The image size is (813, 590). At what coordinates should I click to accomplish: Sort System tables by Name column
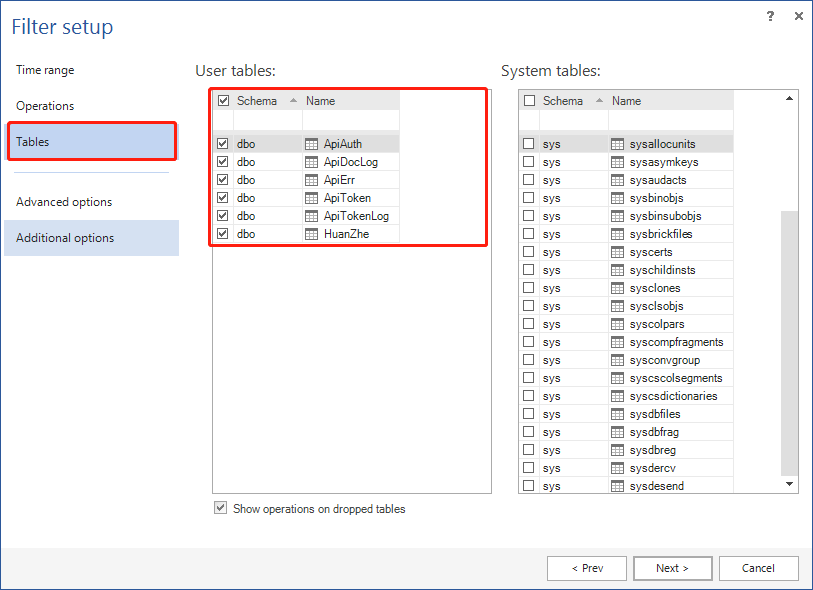point(671,101)
